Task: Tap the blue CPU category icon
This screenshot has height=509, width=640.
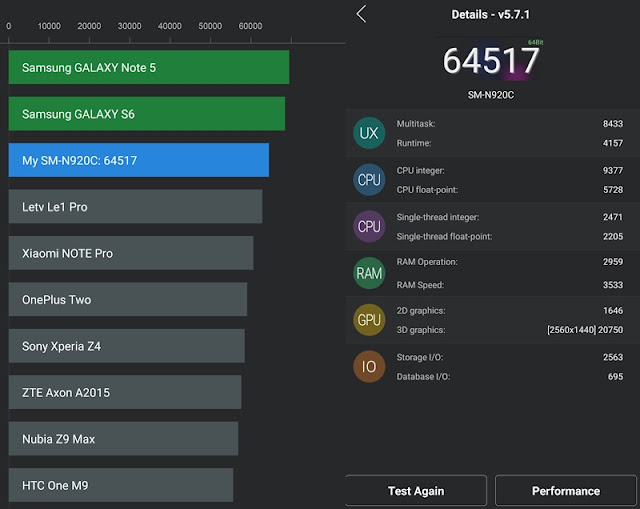Action: click(369, 180)
